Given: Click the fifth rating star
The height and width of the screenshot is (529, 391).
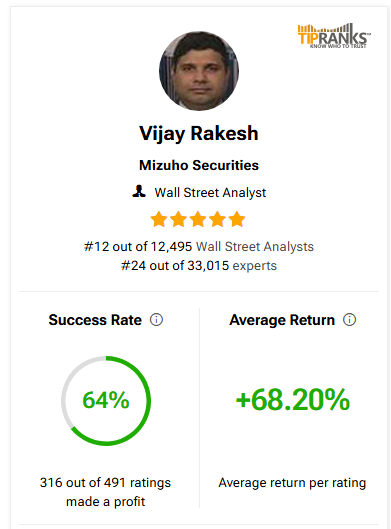Looking at the screenshot, I should tap(237, 219).
